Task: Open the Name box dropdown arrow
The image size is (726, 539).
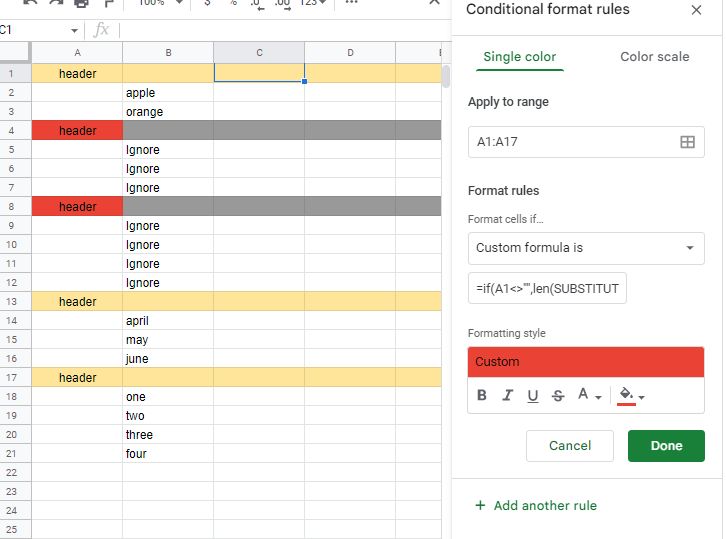Action: coord(74,31)
